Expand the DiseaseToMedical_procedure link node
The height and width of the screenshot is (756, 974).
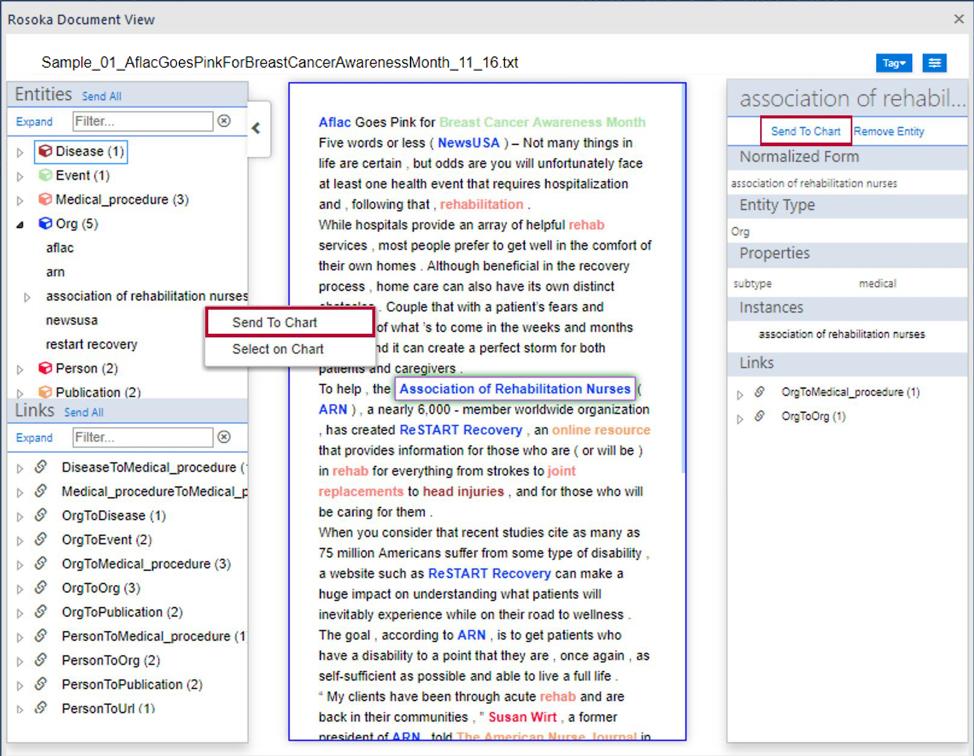coord(22,468)
